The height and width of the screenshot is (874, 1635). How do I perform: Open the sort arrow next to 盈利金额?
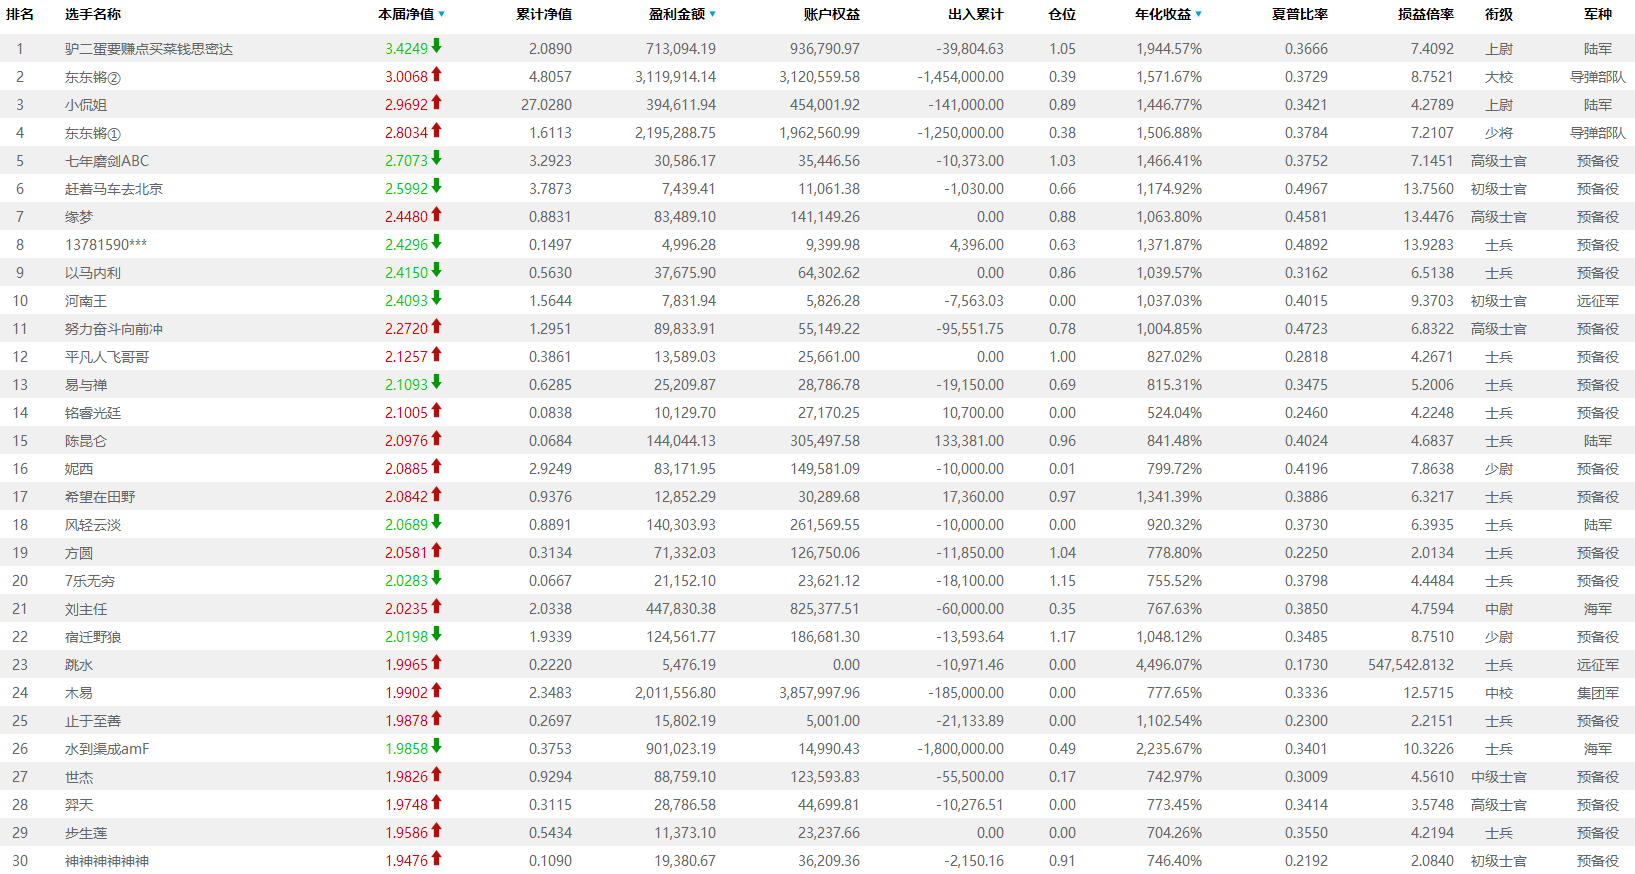(x=712, y=15)
